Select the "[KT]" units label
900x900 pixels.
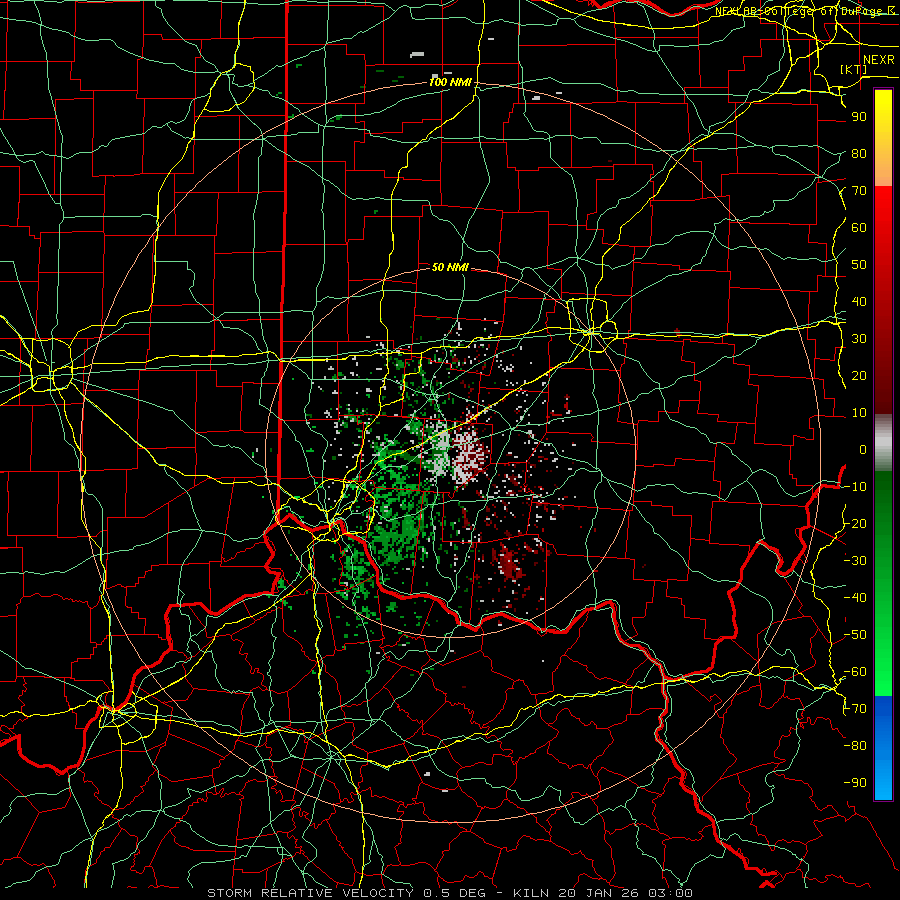click(x=854, y=69)
